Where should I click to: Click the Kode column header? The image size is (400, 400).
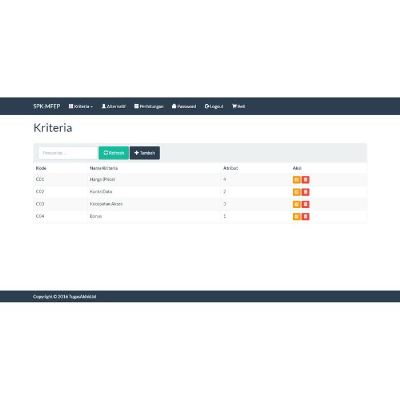click(x=41, y=168)
